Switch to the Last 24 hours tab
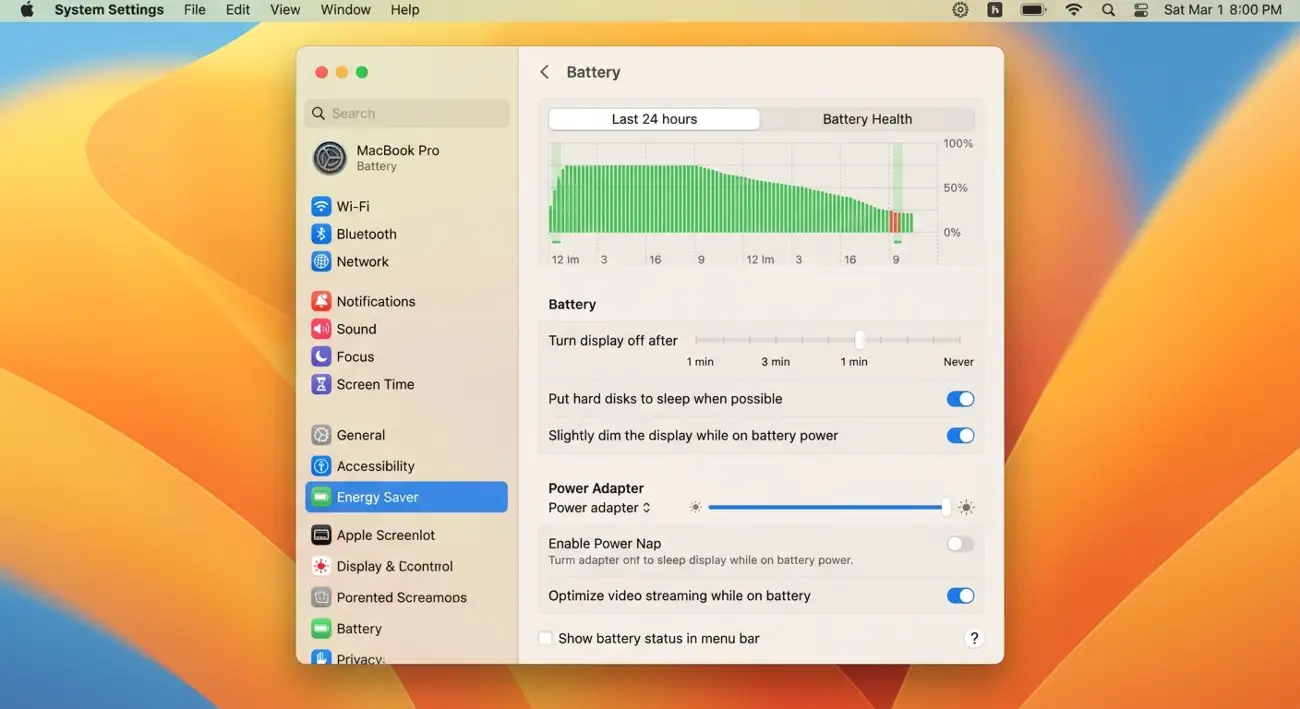 [654, 119]
